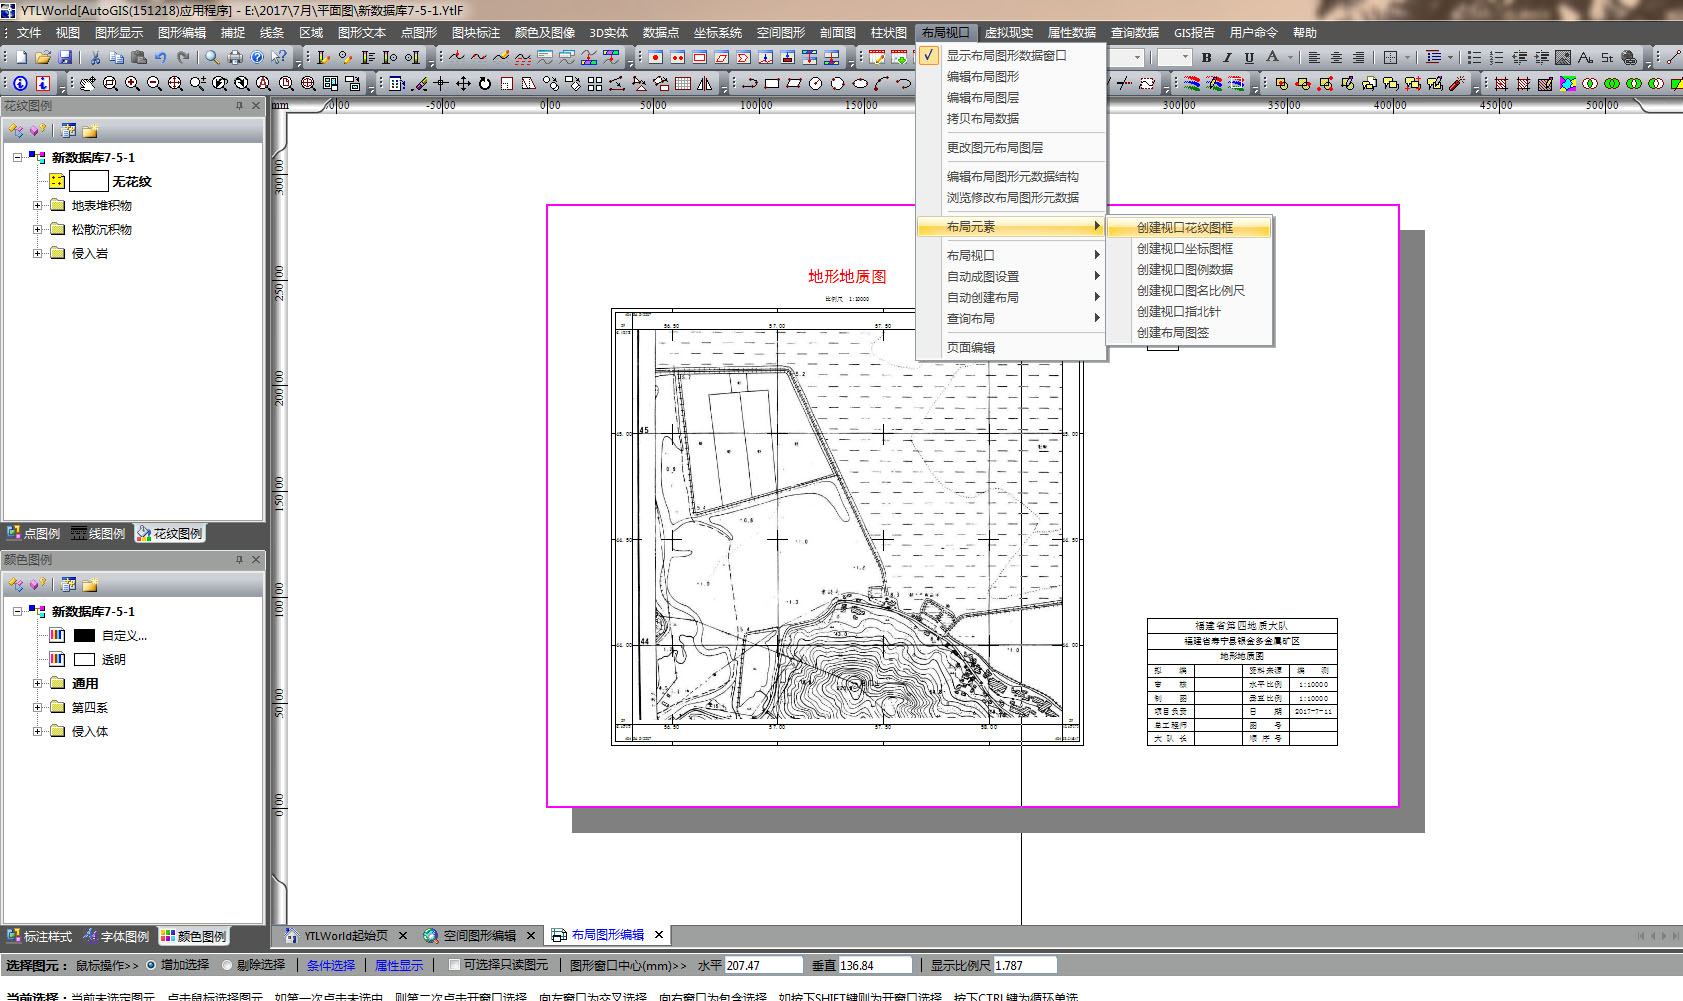Click the globe link icon
Viewport: 1683px width, 1001px height.
tap(1629, 58)
